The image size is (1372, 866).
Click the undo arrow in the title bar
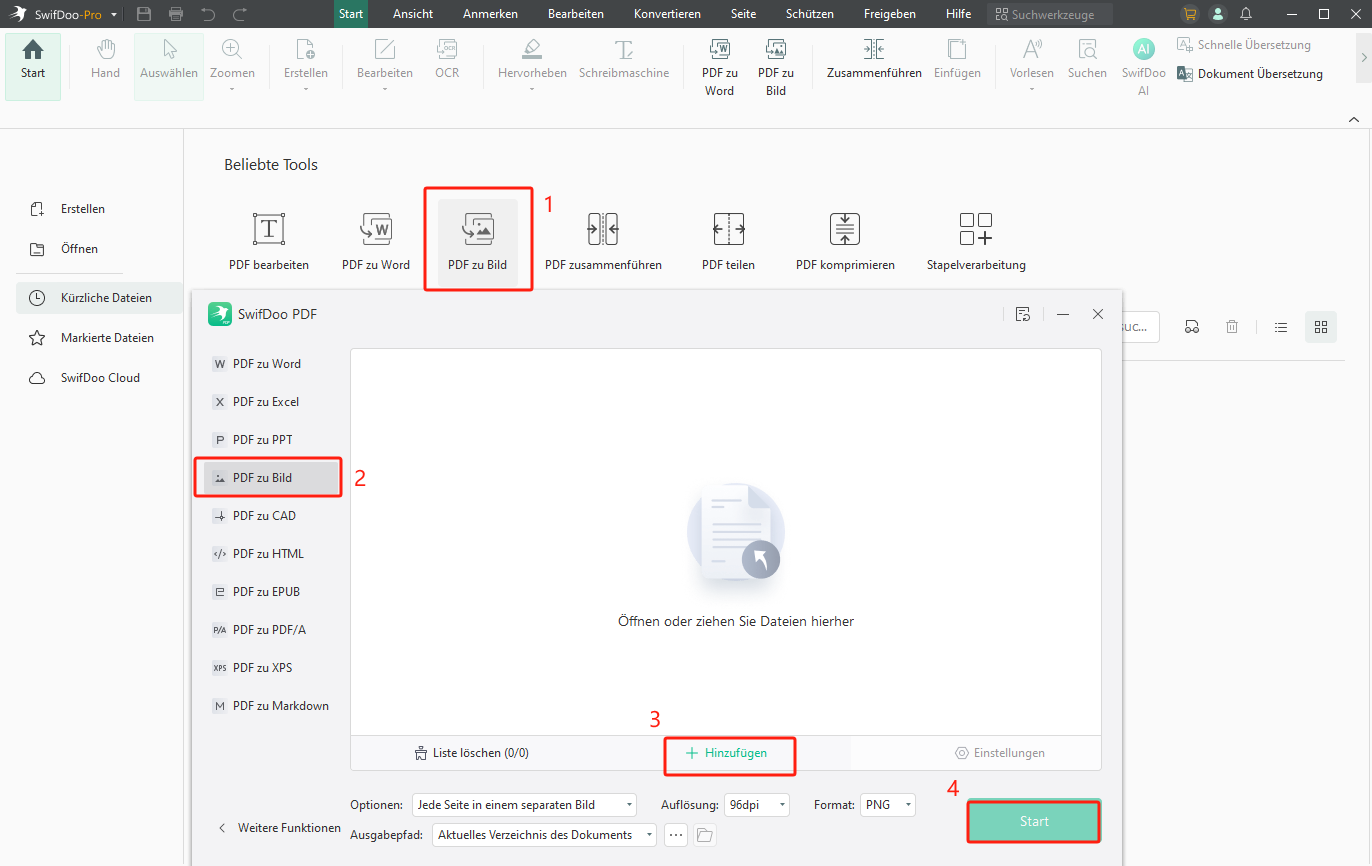click(x=208, y=14)
